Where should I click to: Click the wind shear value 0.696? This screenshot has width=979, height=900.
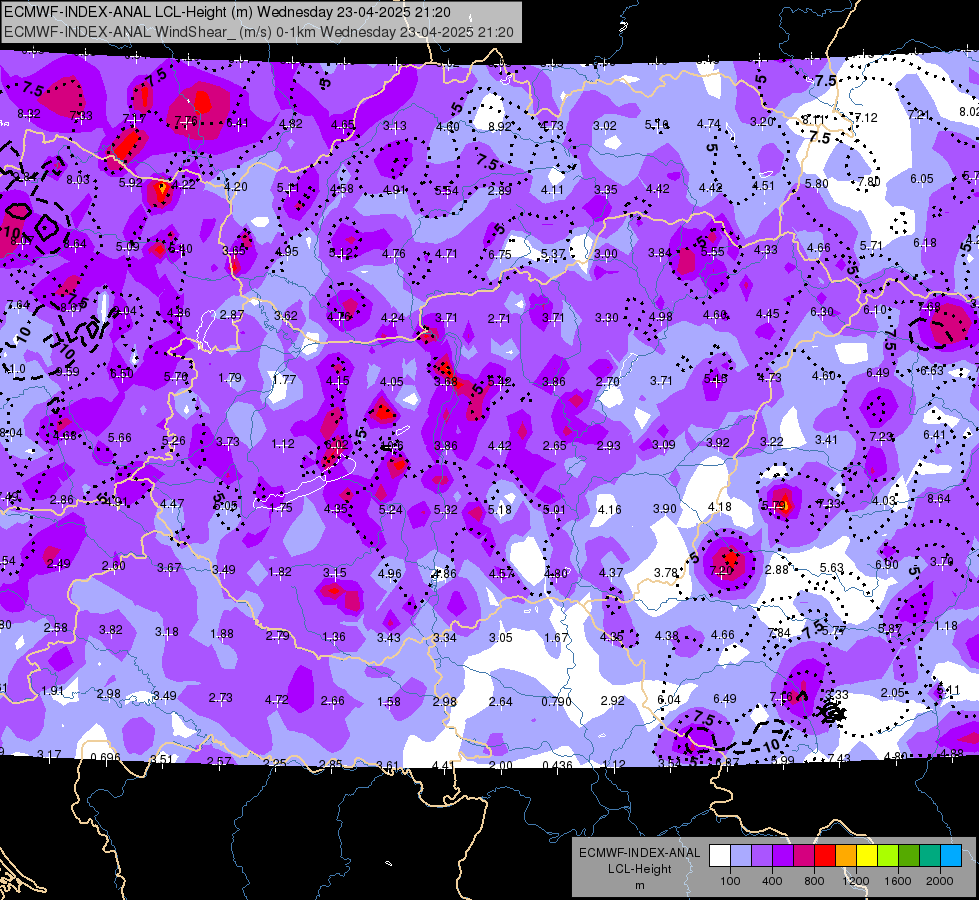pyautogui.click(x=106, y=758)
